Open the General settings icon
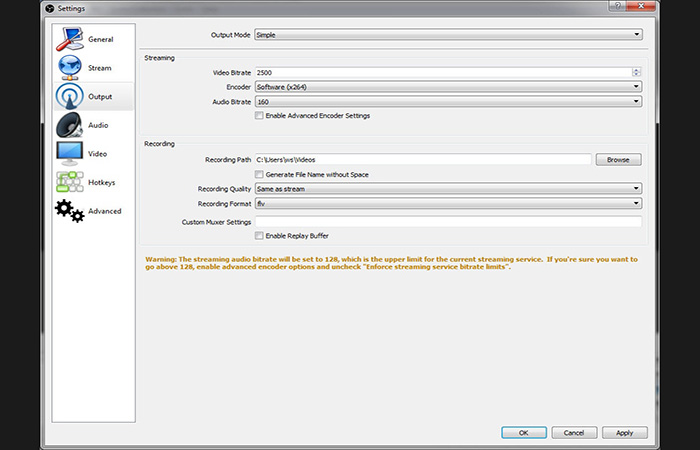The image size is (700, 450). 70,39
